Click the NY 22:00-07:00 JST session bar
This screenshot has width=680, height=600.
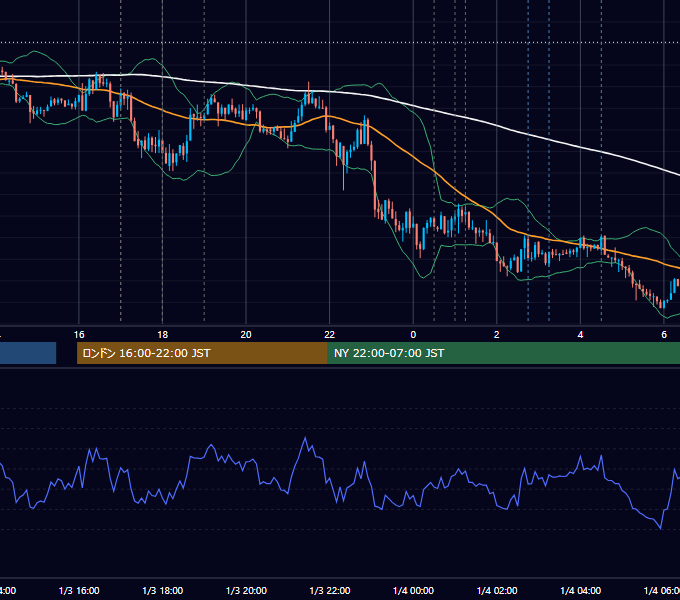pos(504,353)
